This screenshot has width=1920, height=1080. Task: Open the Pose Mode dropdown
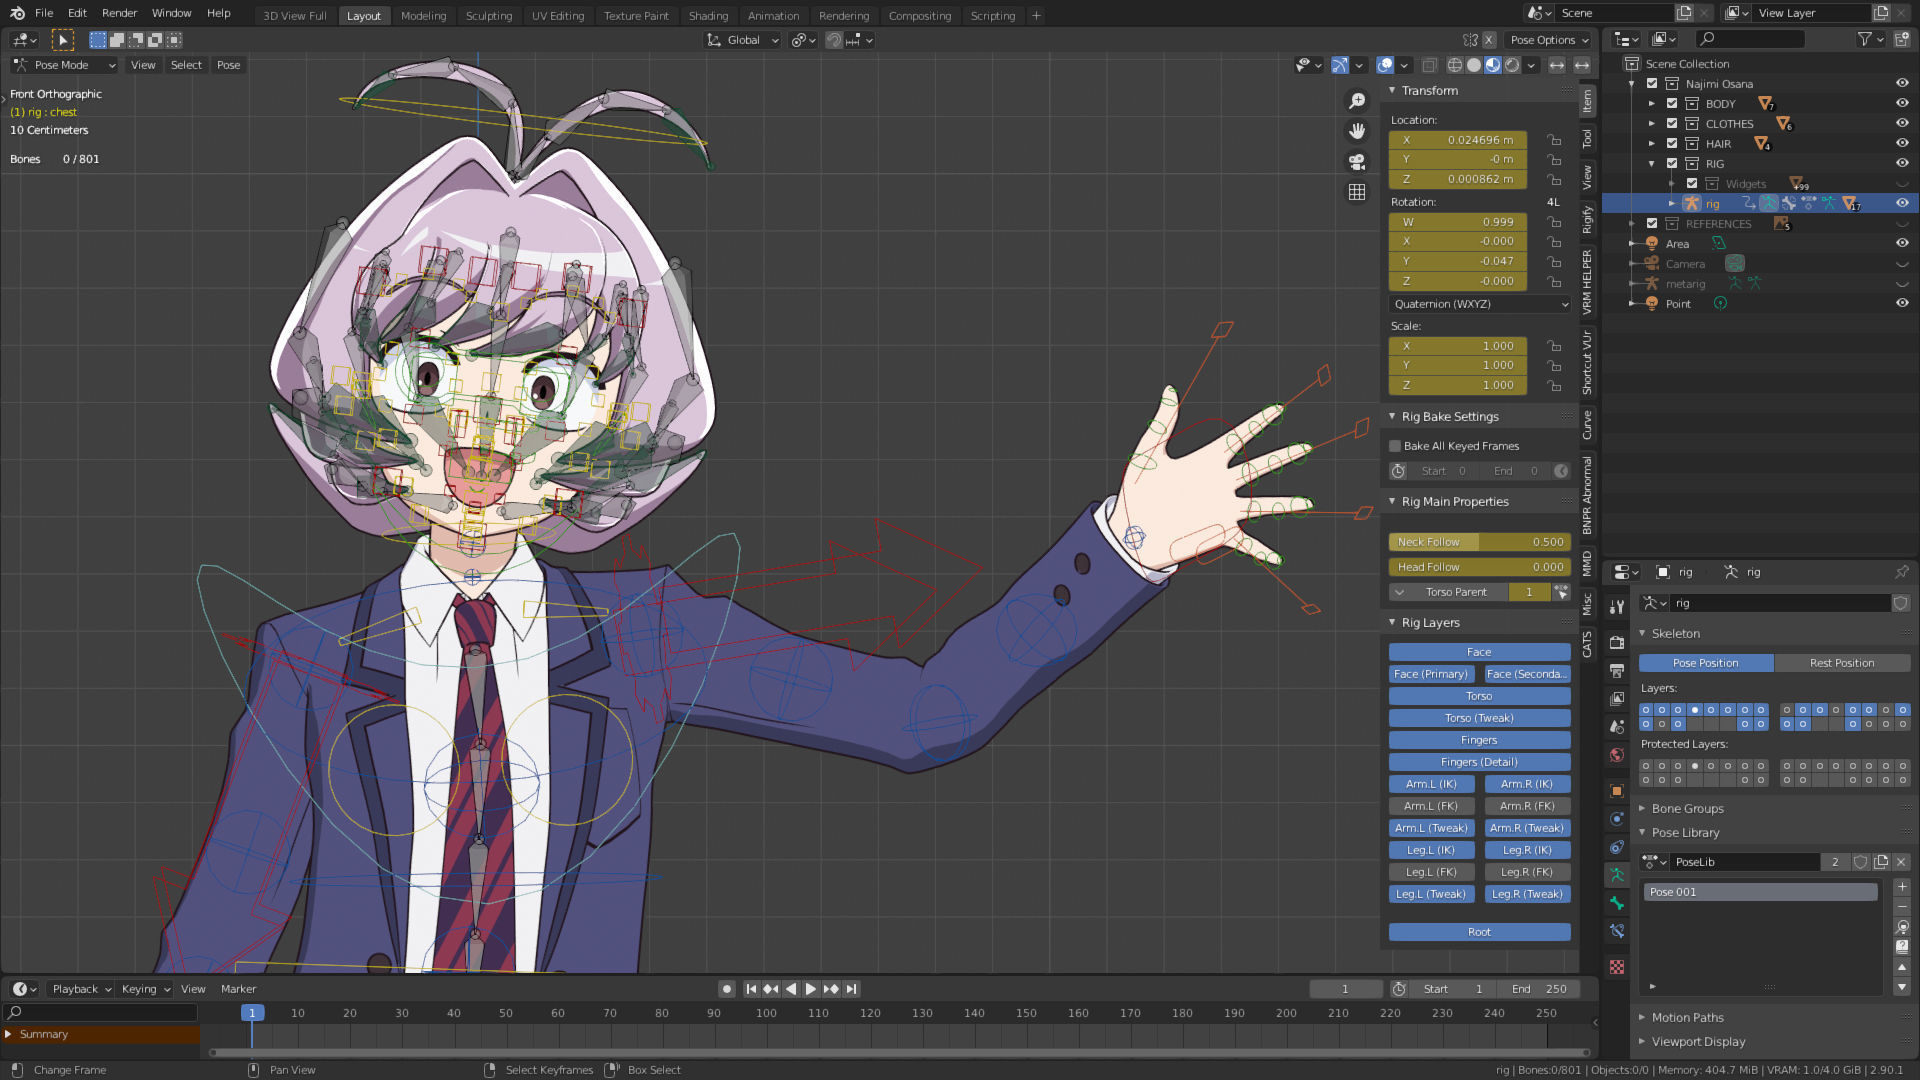(x=65, y=65)
